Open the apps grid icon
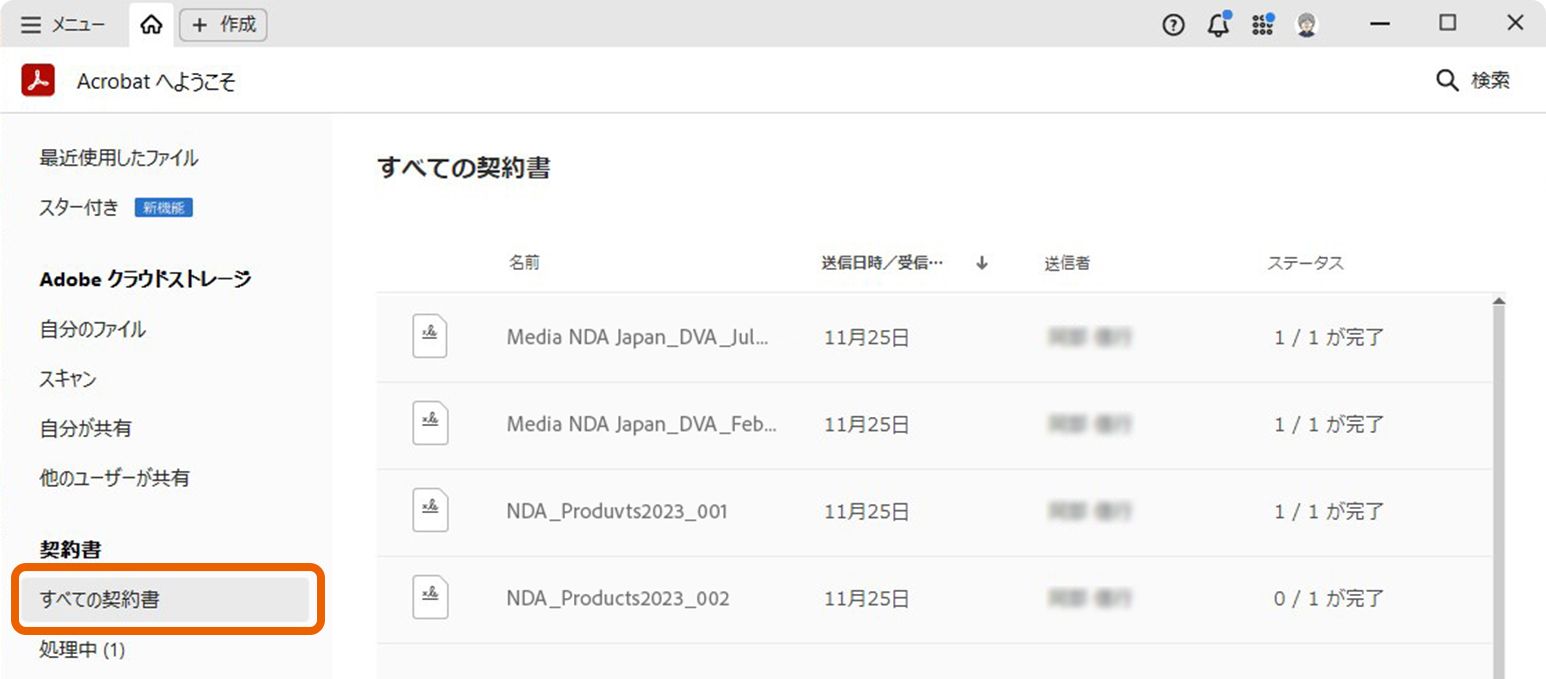The height and width of the screenshot is (679, 1546). point(1263,25)
